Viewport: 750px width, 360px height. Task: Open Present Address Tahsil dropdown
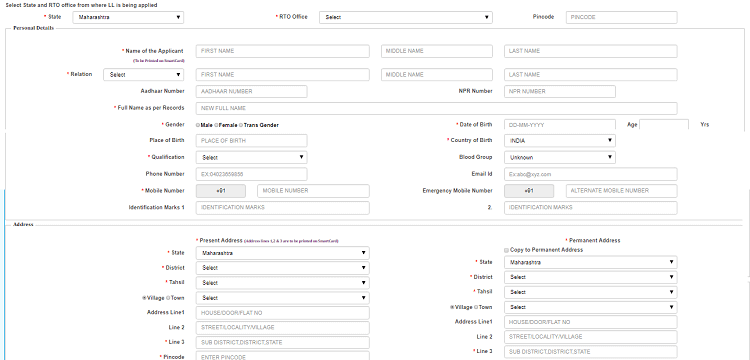(283, 283)
